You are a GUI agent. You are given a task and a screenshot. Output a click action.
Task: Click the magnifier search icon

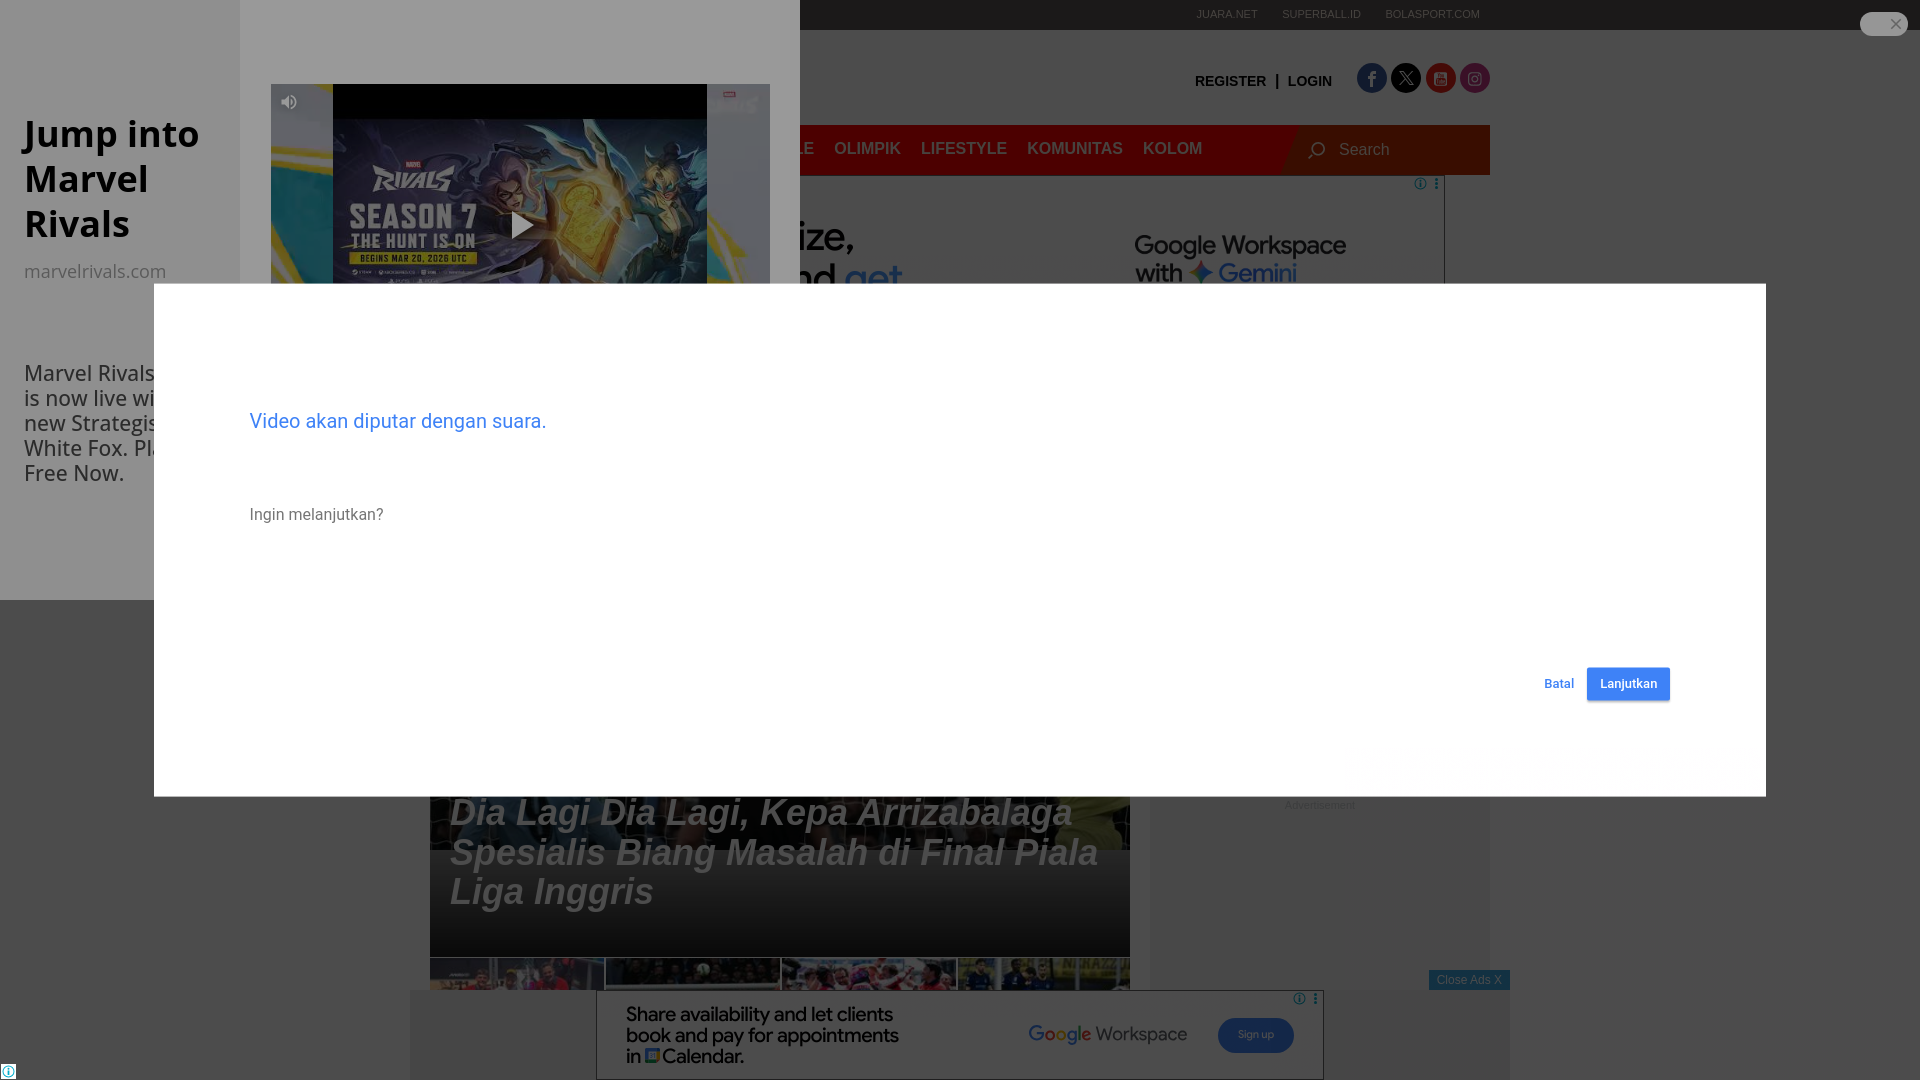pyautogui.click(x=1317, y=151)
